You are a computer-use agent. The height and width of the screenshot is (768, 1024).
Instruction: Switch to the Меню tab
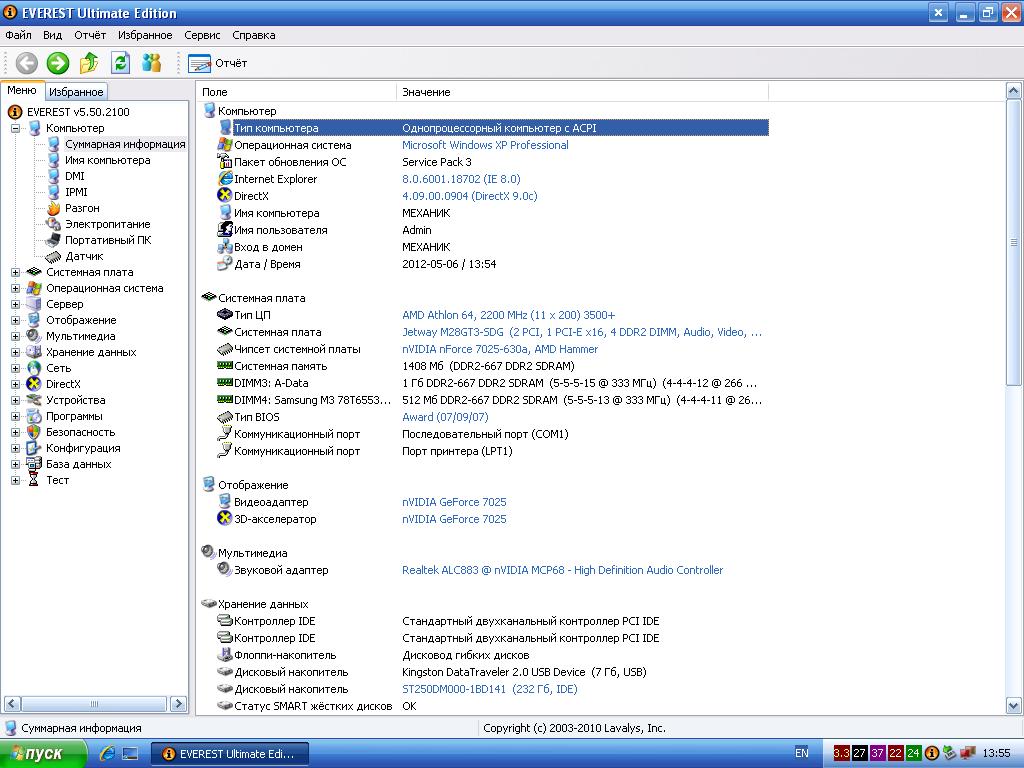[x=22, y=90]
